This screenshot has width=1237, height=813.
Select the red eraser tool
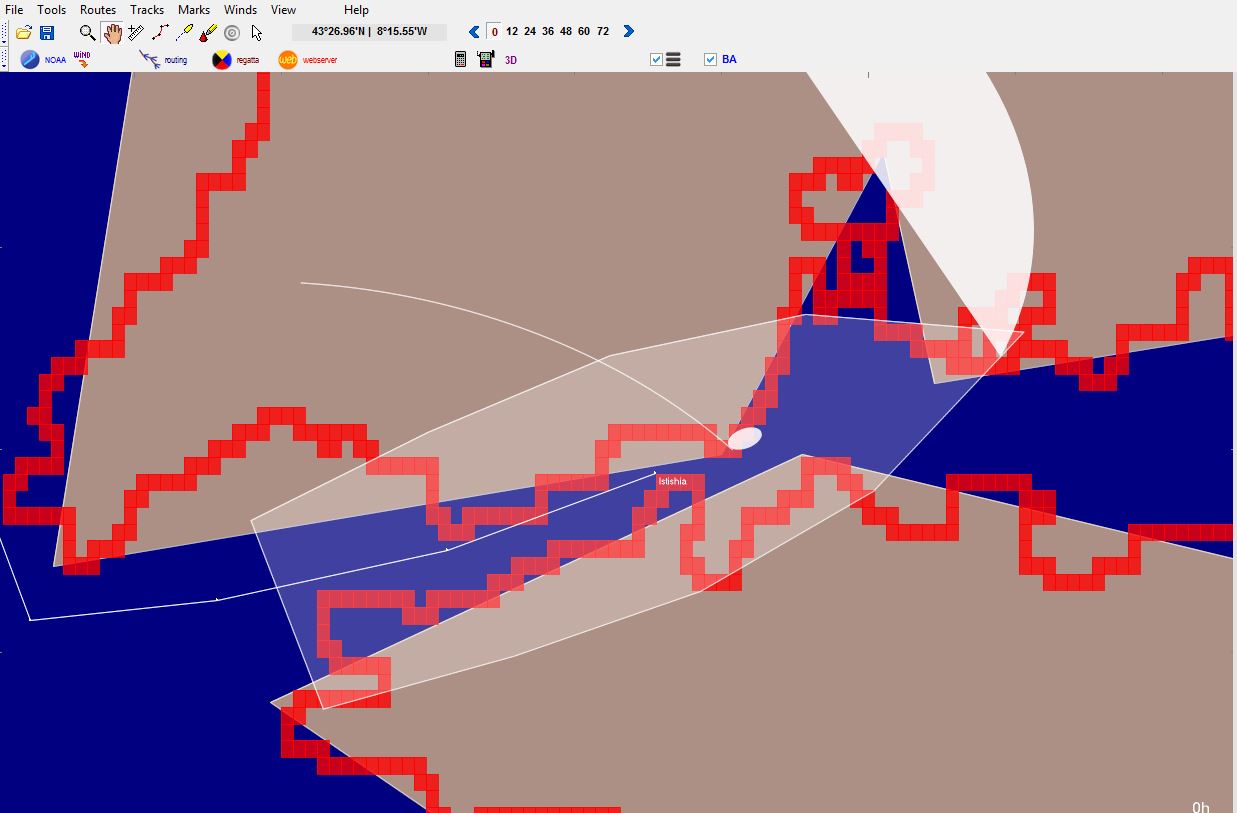pyautogui.click(x=208, y=32)
